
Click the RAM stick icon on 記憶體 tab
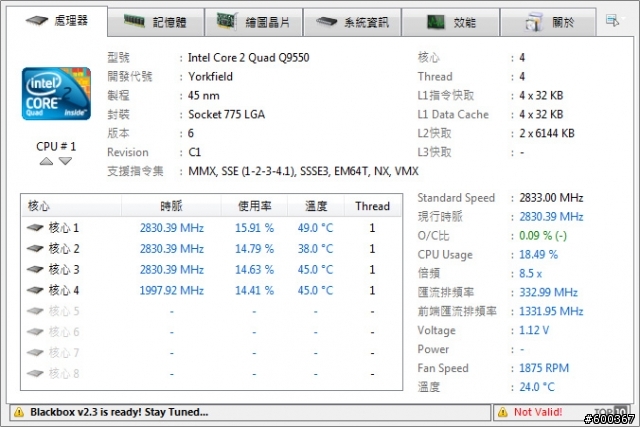click(134, 20)
